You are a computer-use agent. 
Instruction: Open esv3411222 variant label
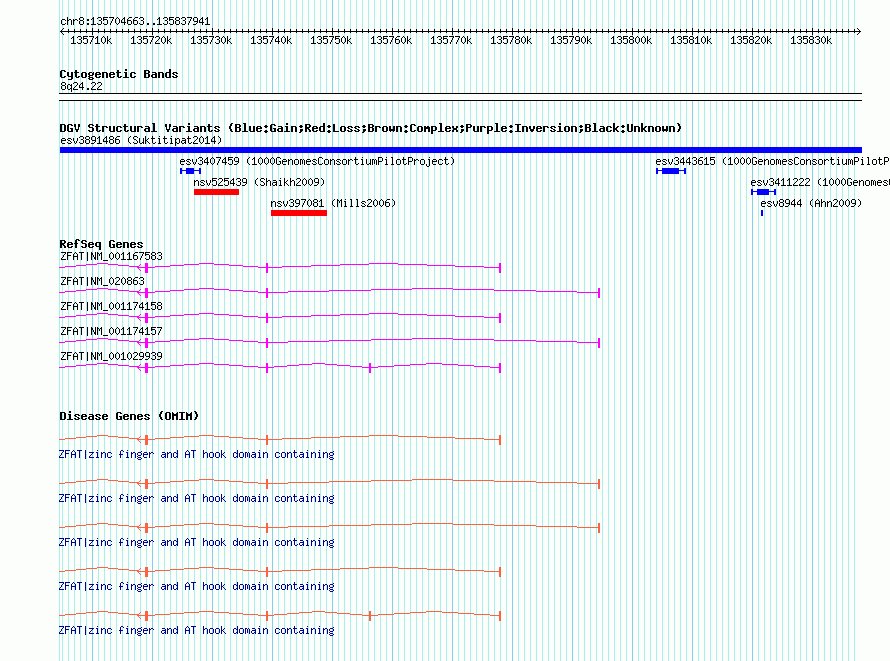[820, 182]
